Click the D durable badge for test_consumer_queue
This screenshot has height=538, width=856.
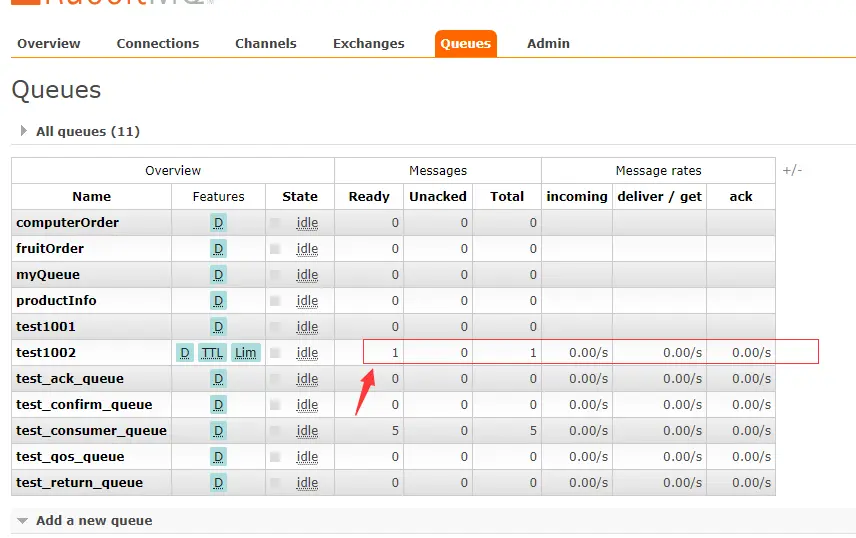click(x=218, y=431)
